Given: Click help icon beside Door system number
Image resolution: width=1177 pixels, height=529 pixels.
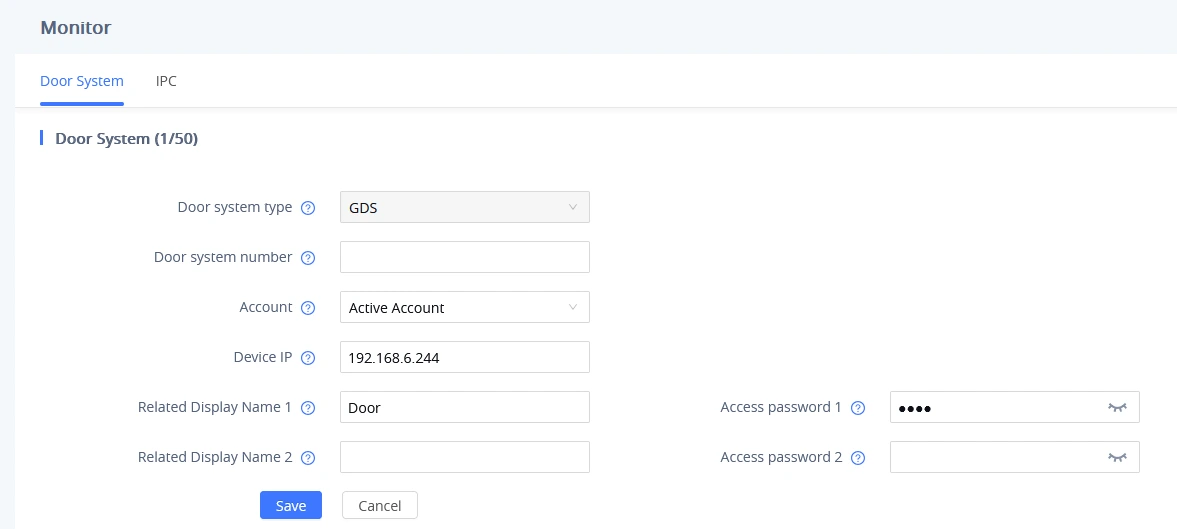Looking at the screenshot, I should coord(308,257).
